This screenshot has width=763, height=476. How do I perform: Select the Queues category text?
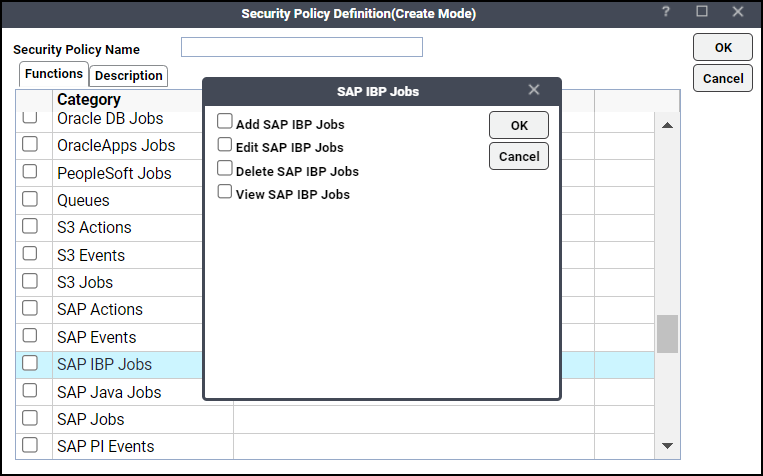click(83, 201)
